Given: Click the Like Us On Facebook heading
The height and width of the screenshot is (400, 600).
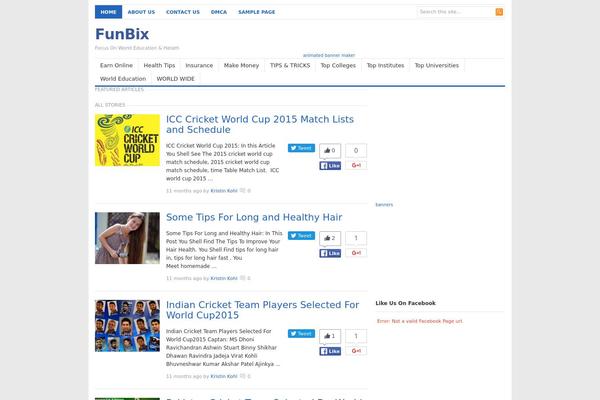Looking at the screenshot, I should pyautogui.click(x=405, y=303).
